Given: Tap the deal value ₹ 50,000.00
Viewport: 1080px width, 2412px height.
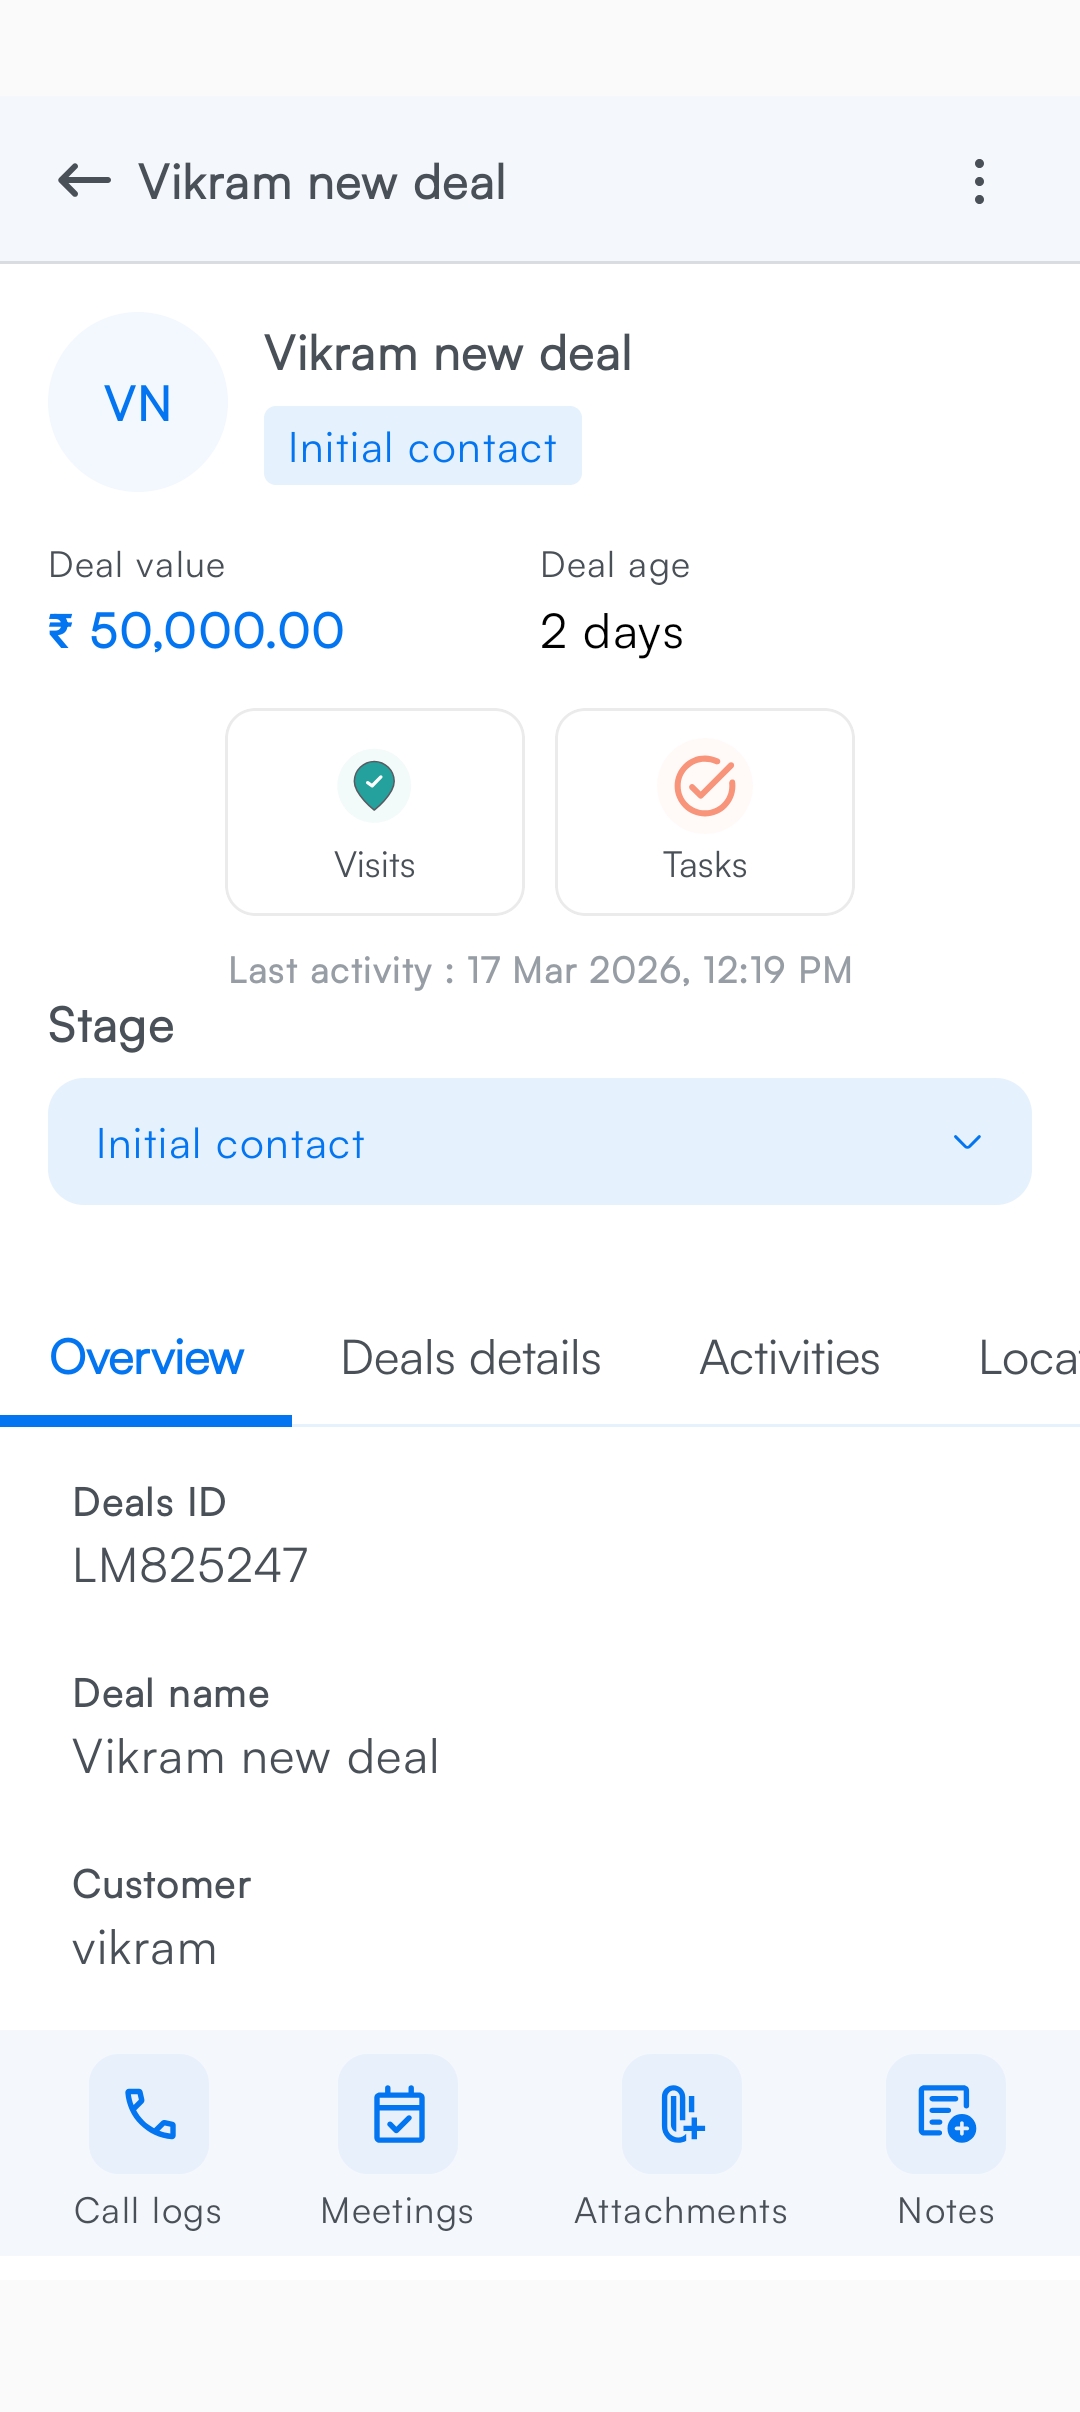Looking at the screenshot, I should 197,631.
